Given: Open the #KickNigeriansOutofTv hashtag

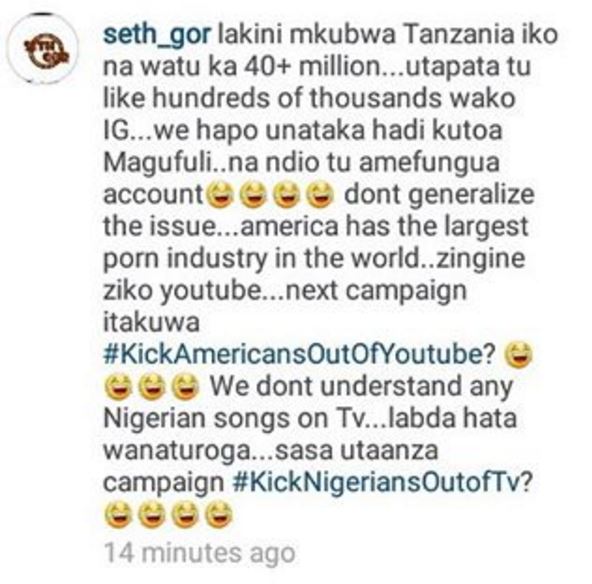Looking at the screenshot, I should [x=383, y=482].
